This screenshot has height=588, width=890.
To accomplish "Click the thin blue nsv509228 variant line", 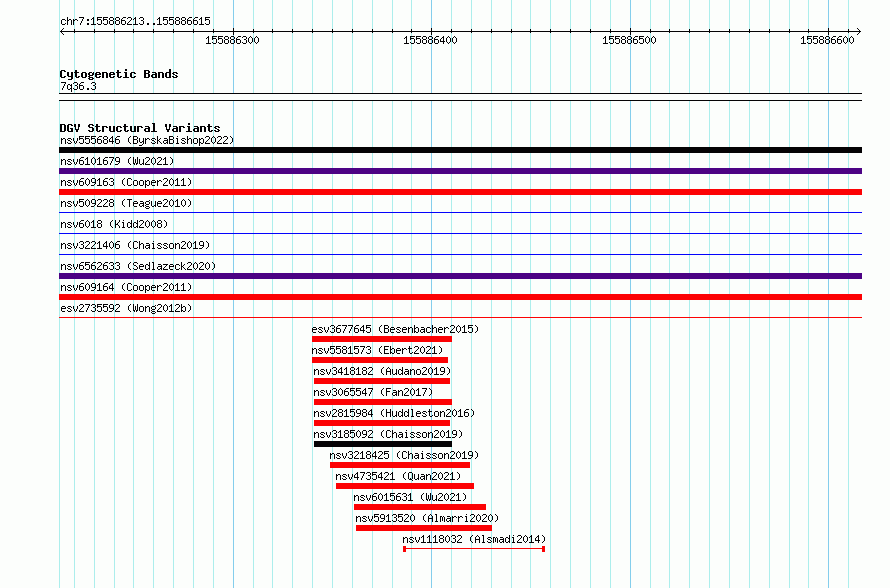I will (460, 213).
